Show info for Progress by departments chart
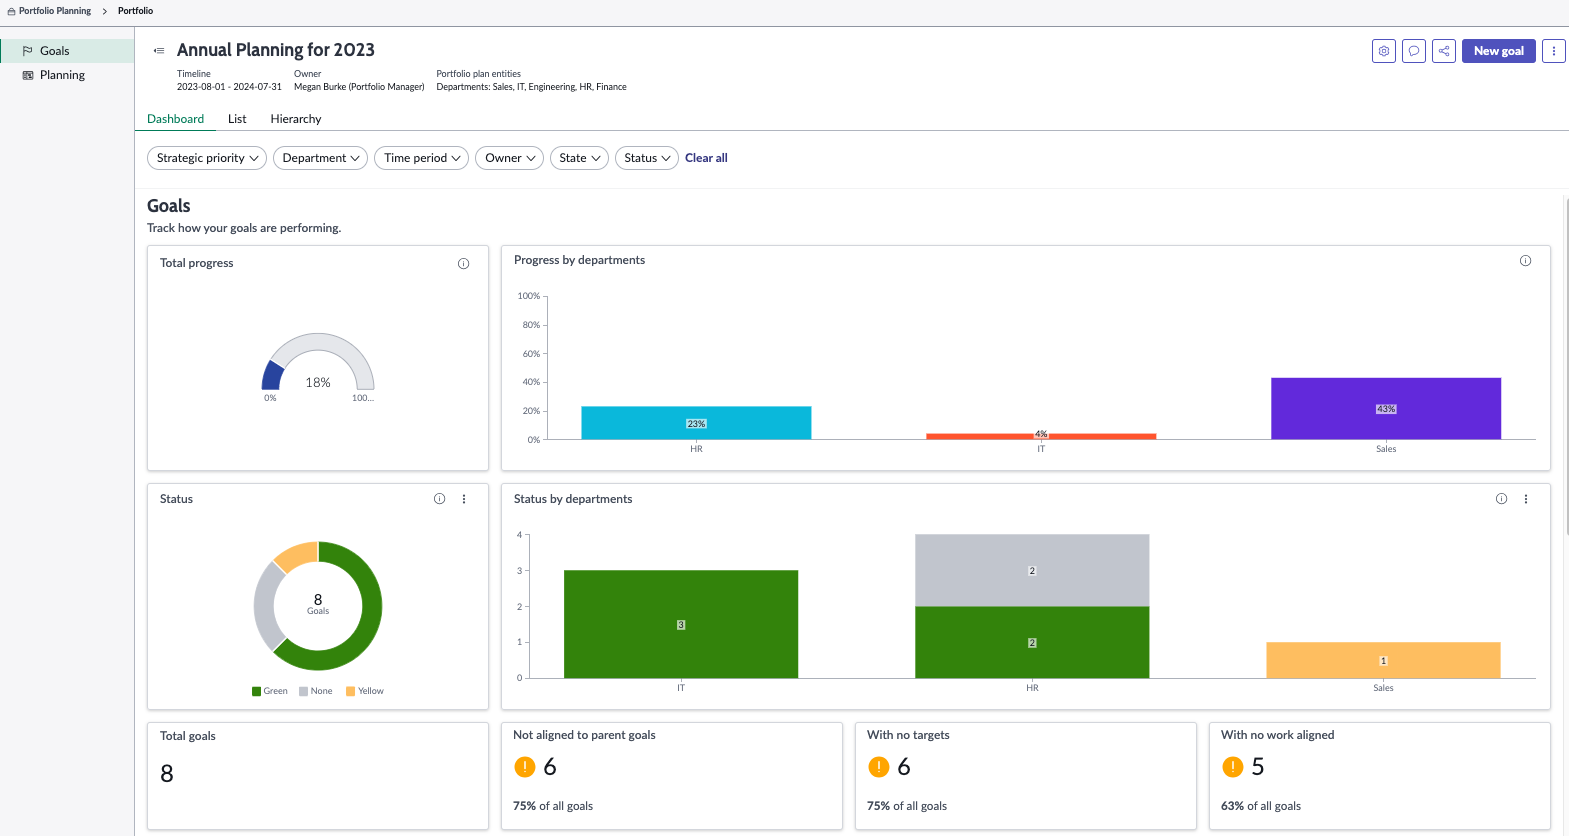This screenshot has height=836, width=1569. click(x=1525, y=261)
